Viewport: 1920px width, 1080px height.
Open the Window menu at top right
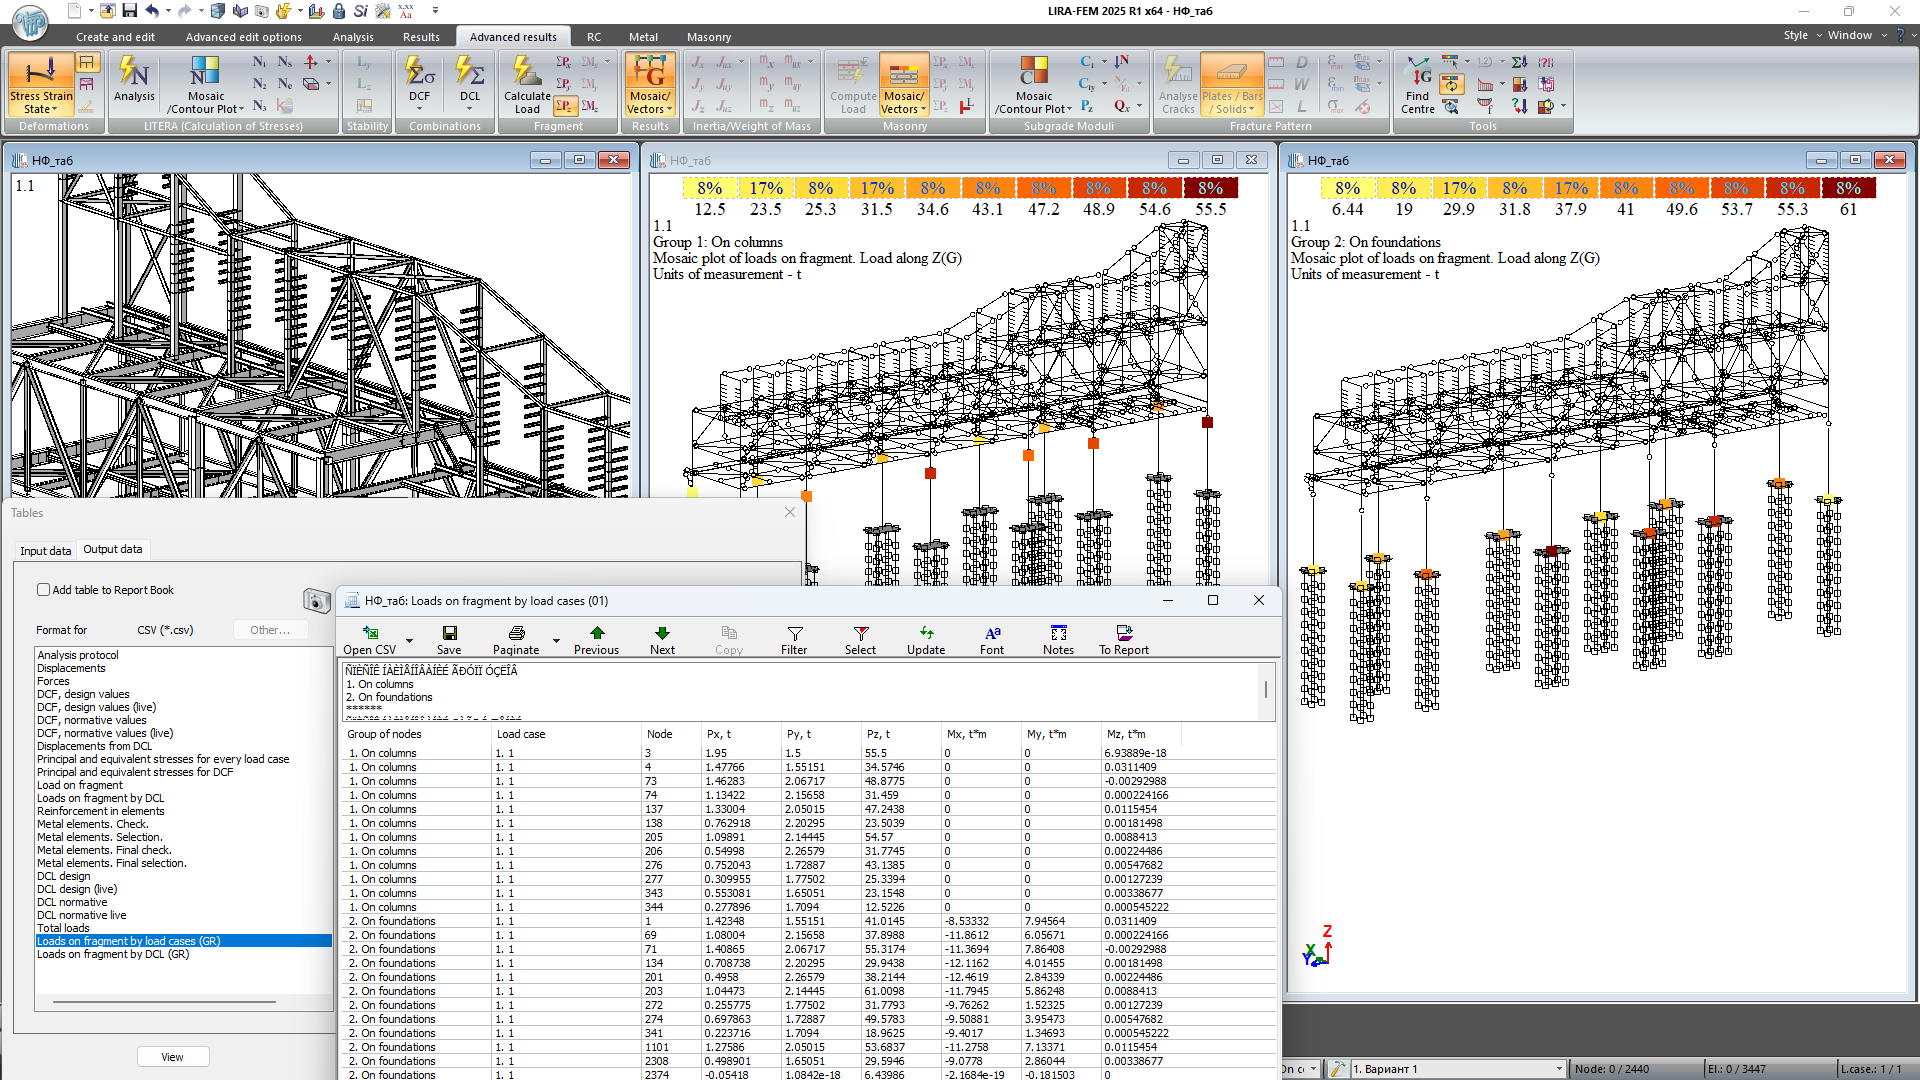pyautogui.click(x=1849, y=35)
